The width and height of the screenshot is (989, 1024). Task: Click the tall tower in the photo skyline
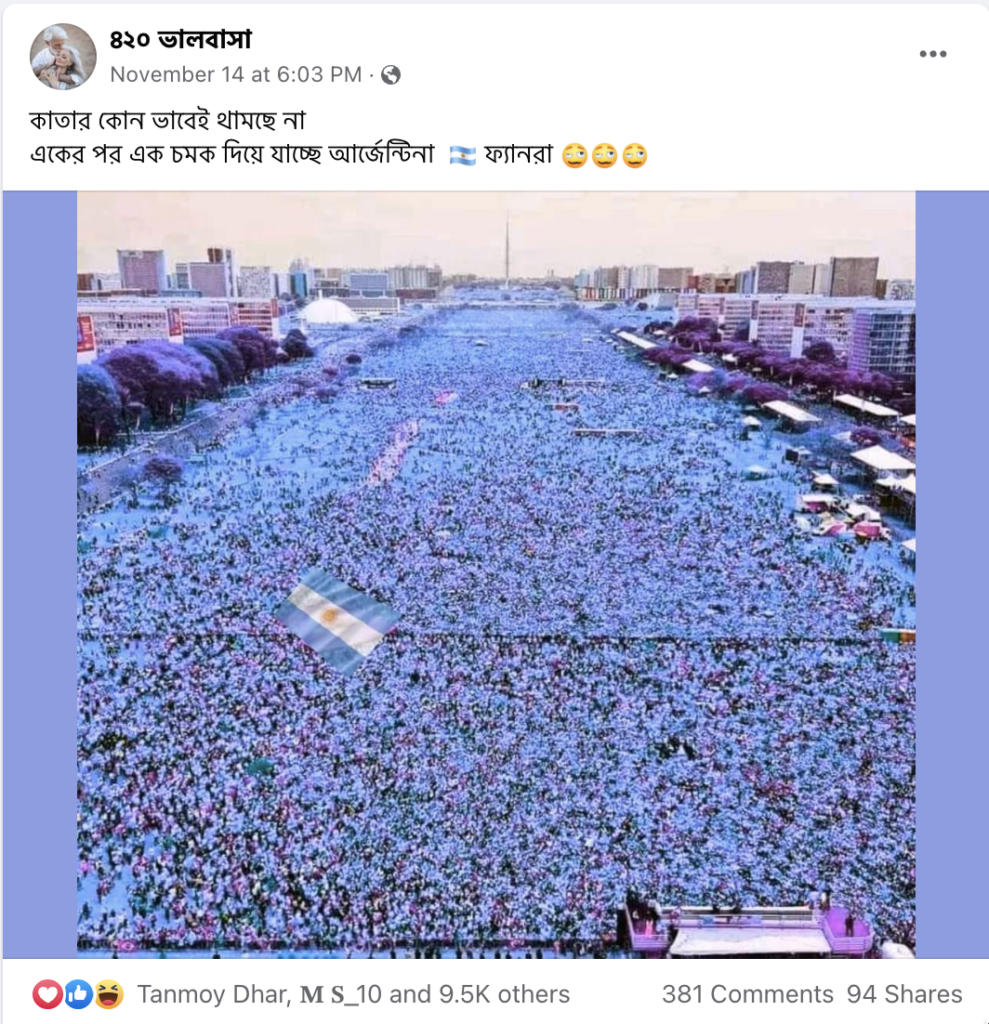(x=507, y=251)
